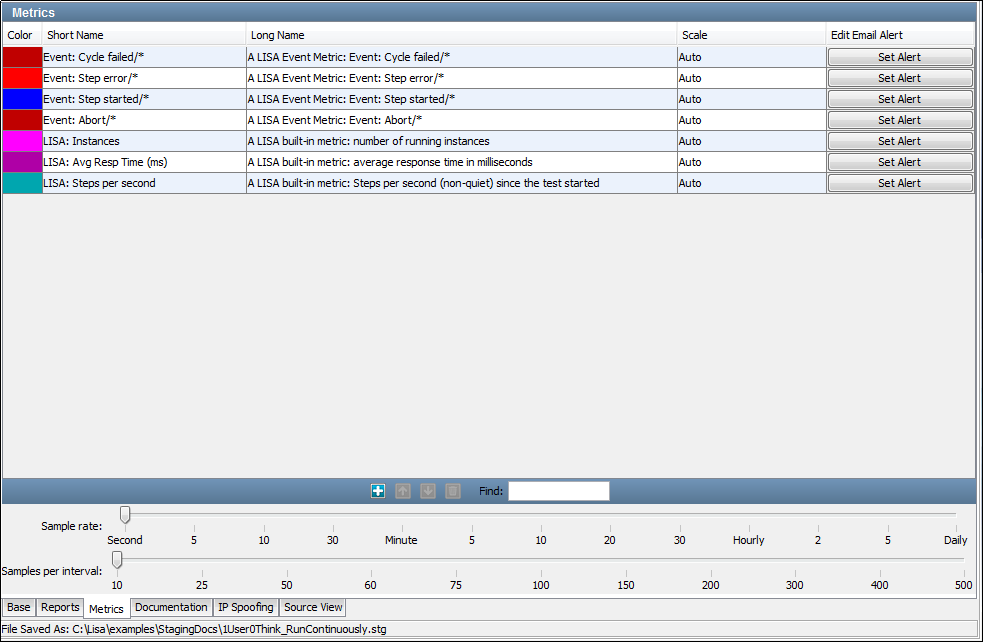Select the Metrics tab
The height and width of the screenshot is (642, 983).
tap(105, 607)
